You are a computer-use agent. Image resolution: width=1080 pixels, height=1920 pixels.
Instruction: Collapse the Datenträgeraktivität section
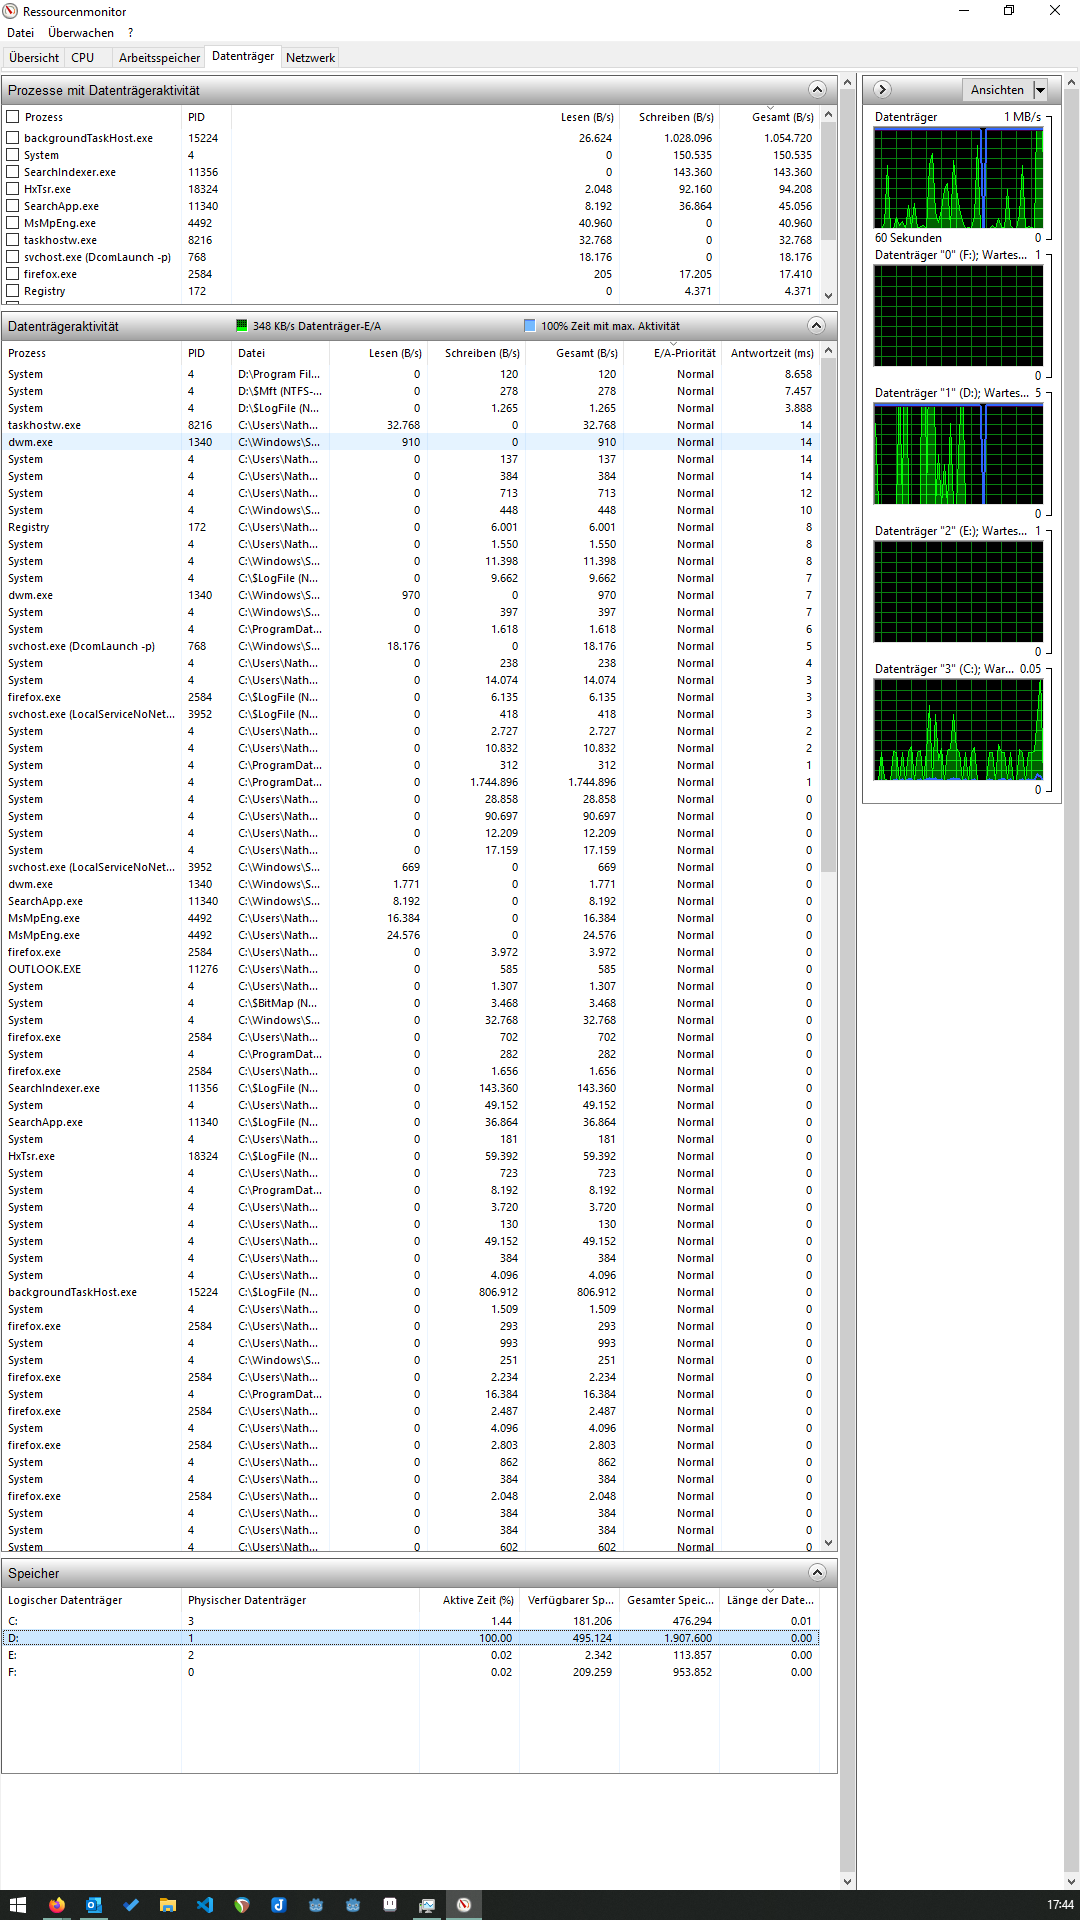817,326
